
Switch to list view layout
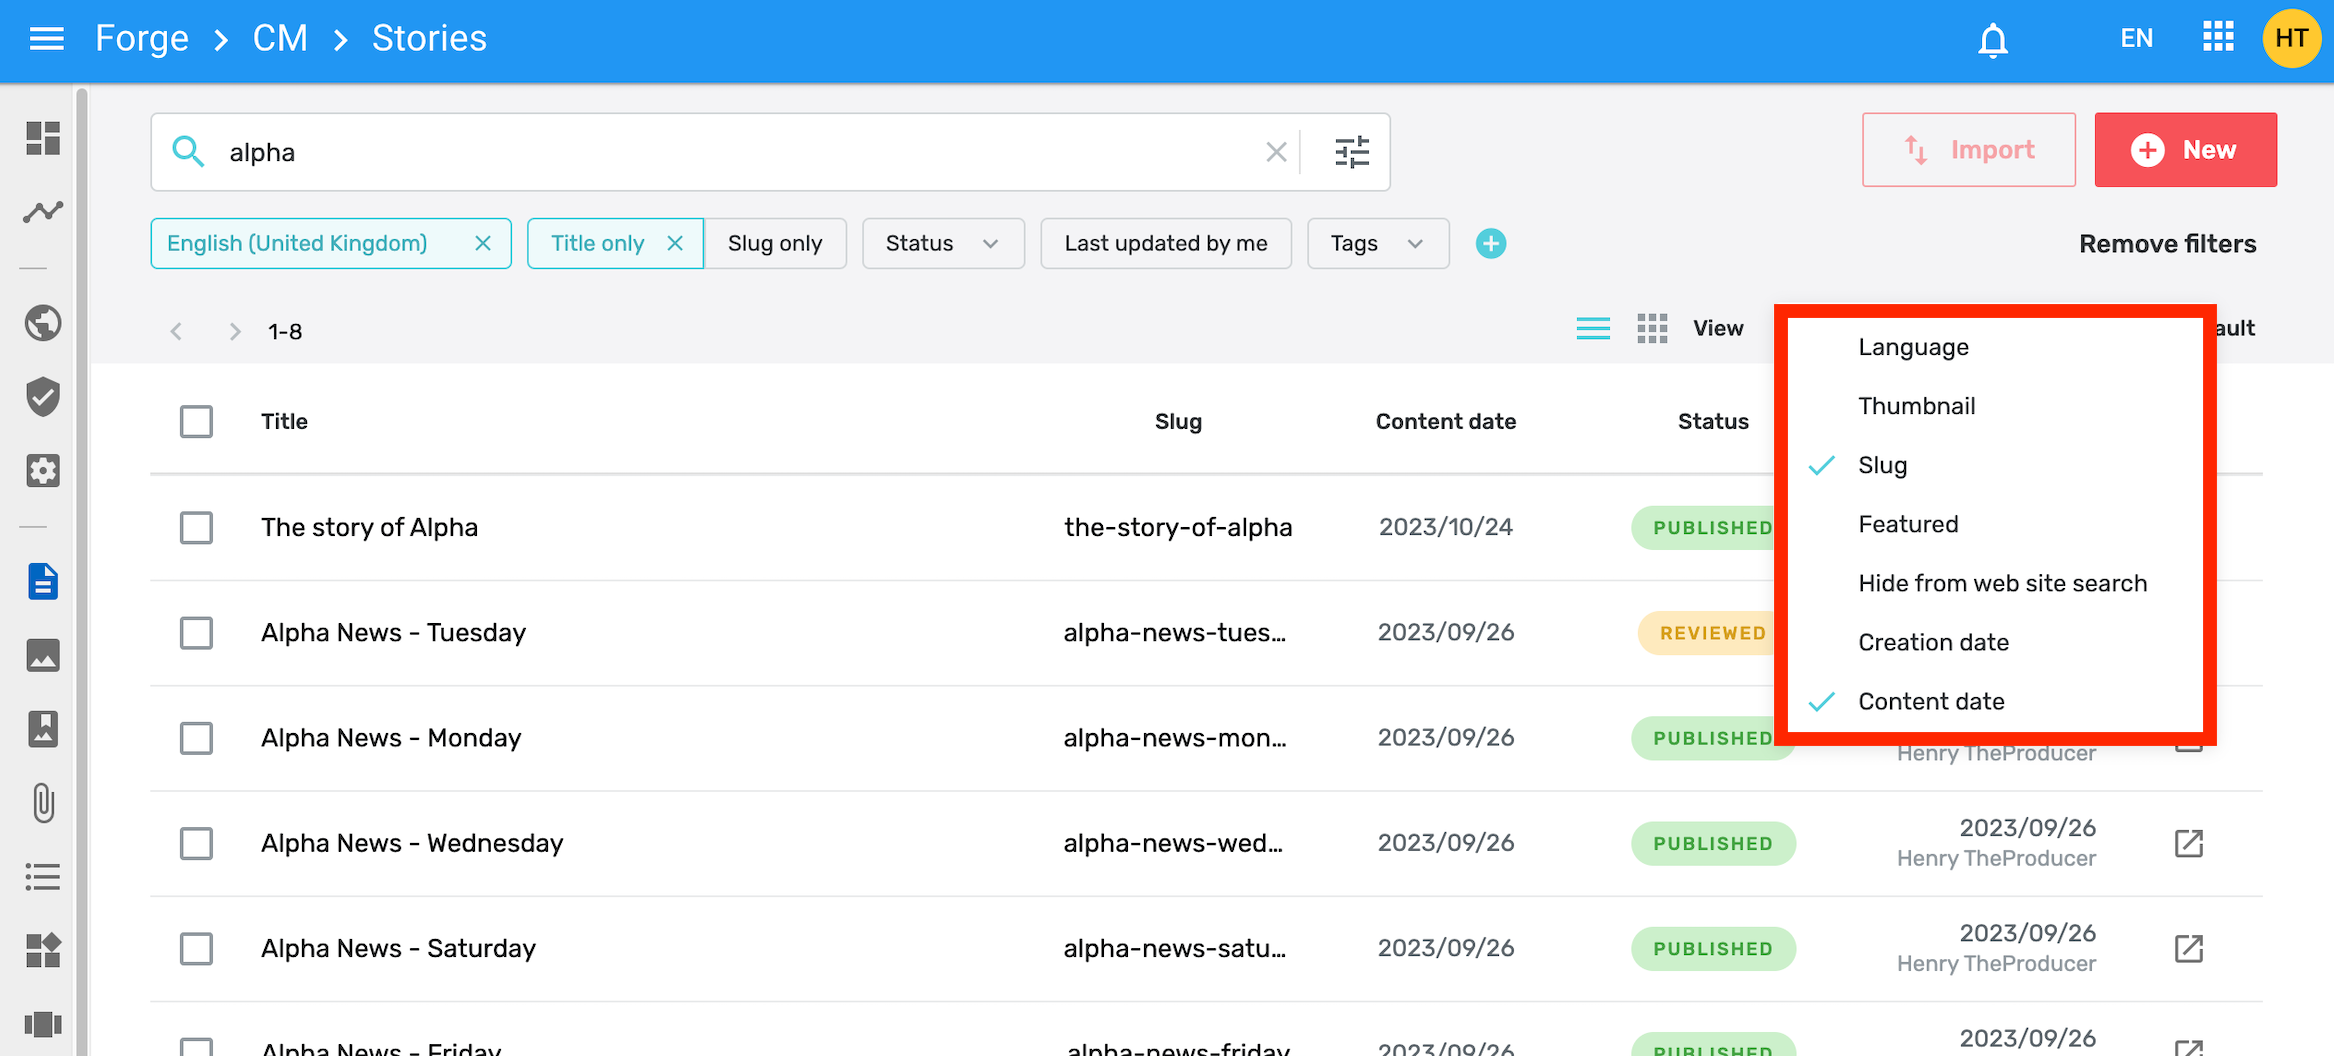coord(1593,328)
